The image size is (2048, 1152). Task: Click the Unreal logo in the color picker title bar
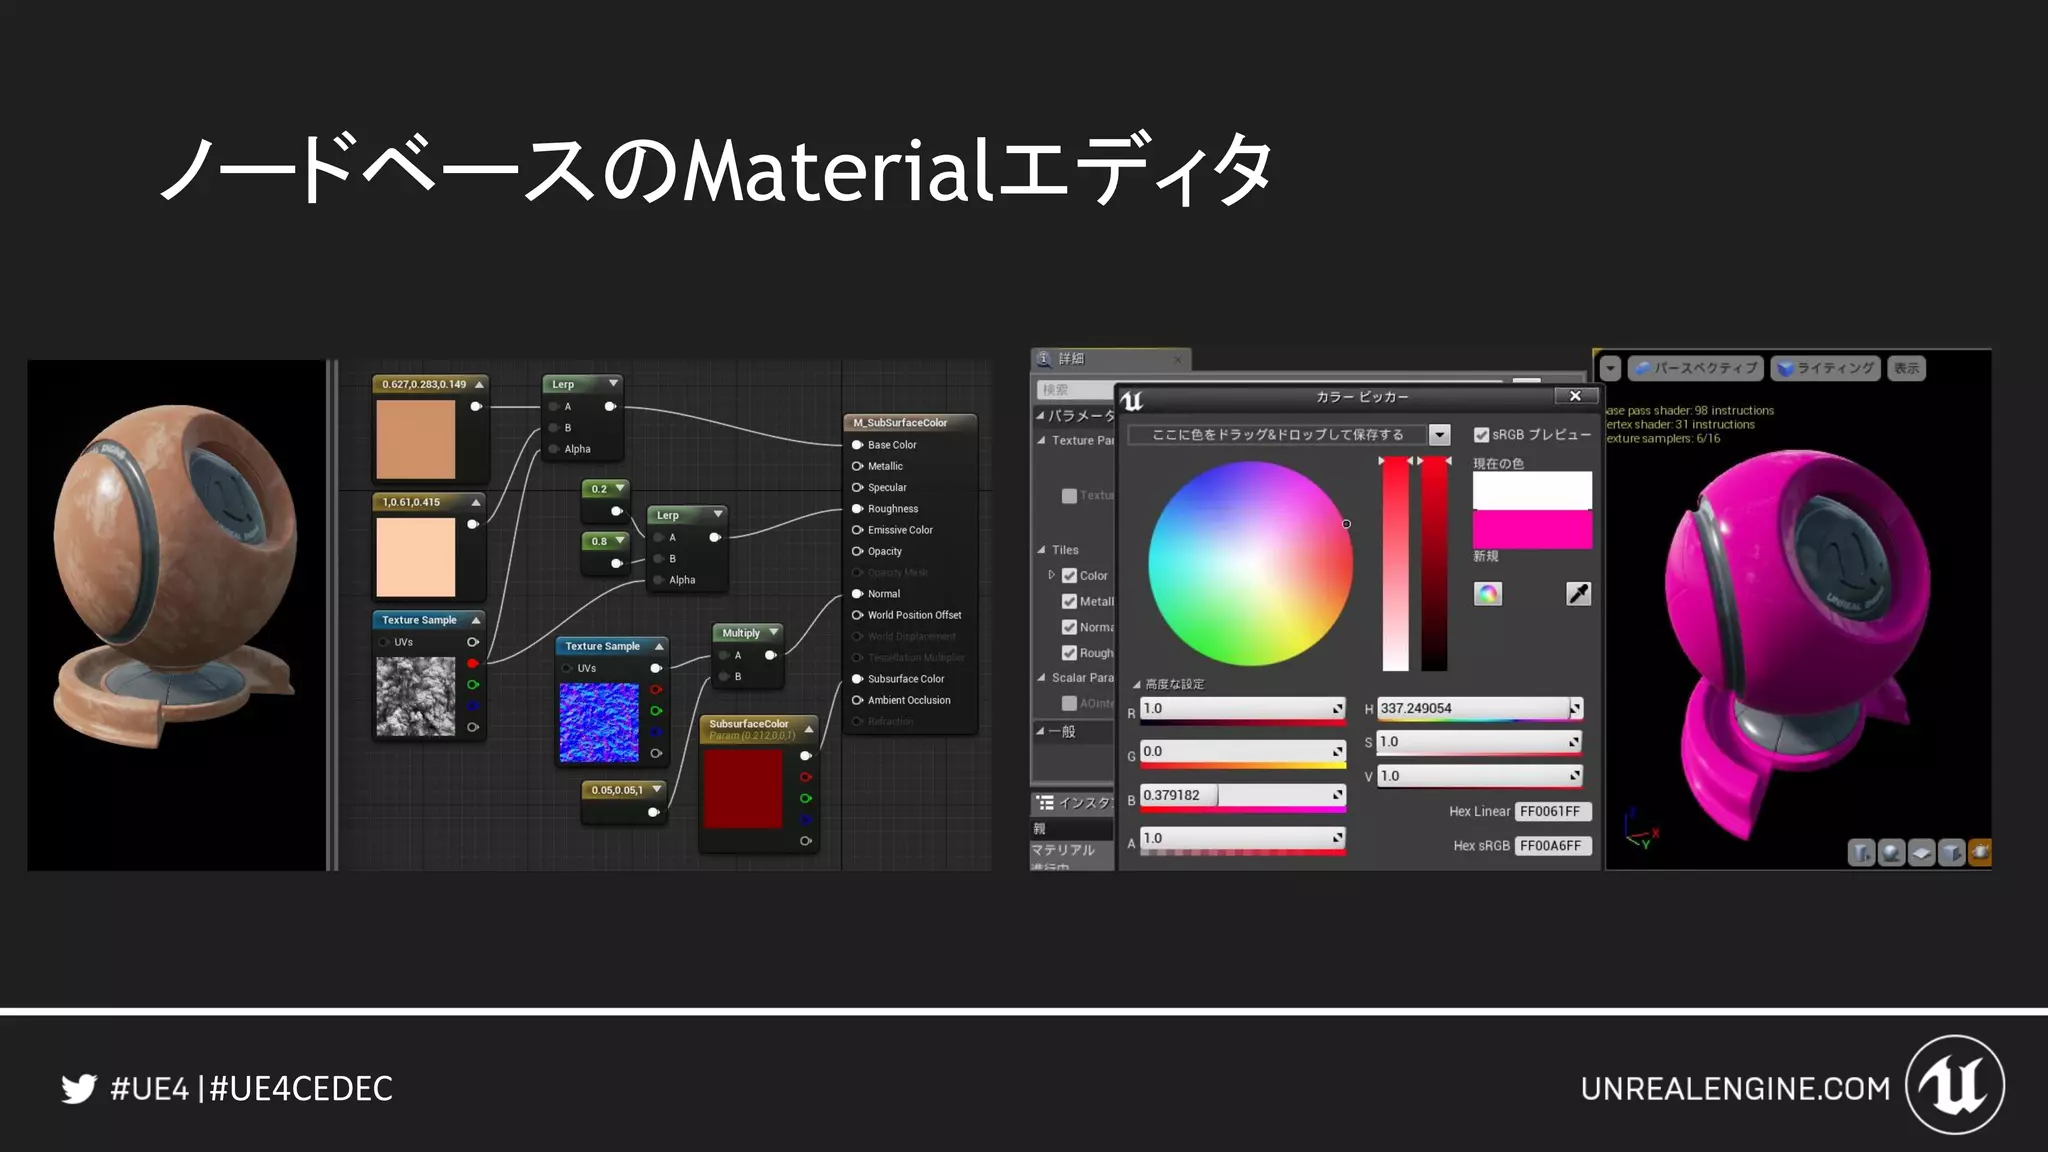coord(1132,400)
